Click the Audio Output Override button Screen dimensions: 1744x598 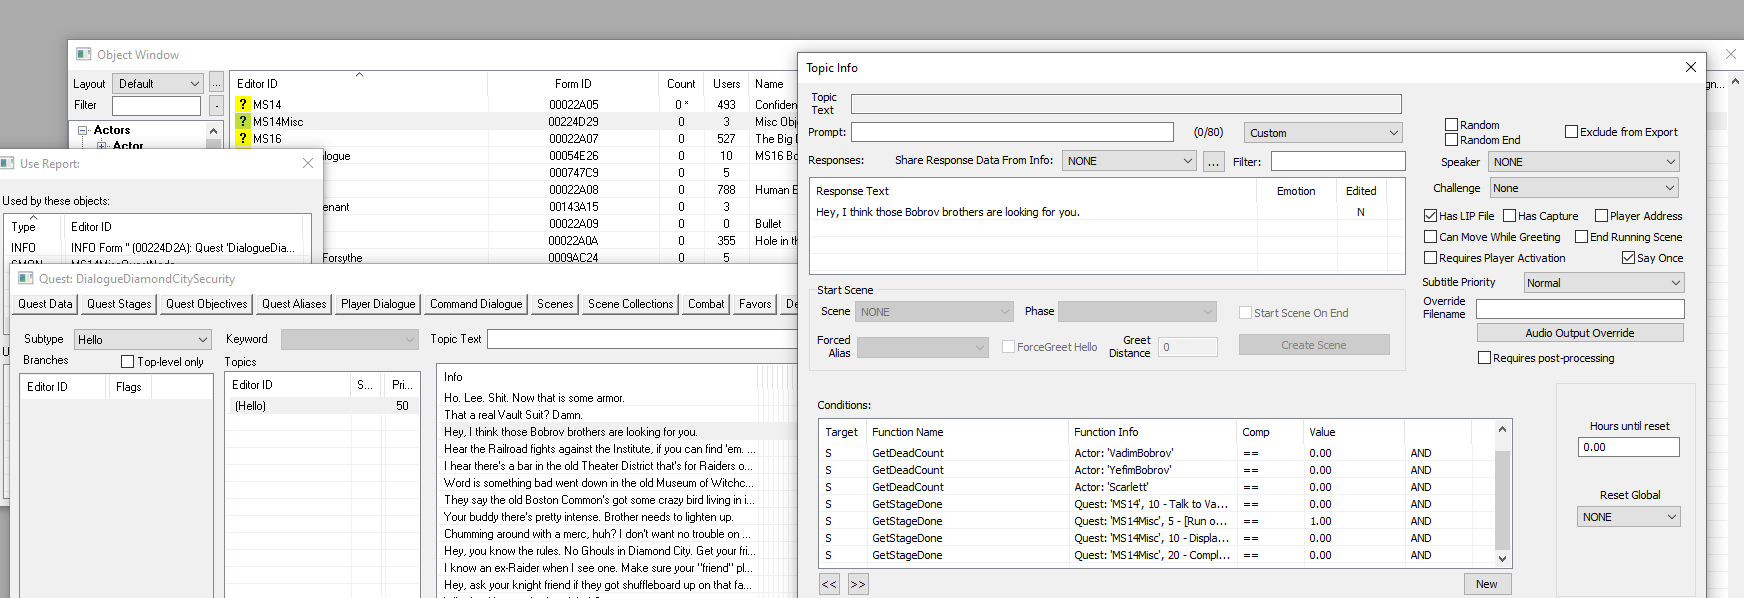click(1580, 333)
